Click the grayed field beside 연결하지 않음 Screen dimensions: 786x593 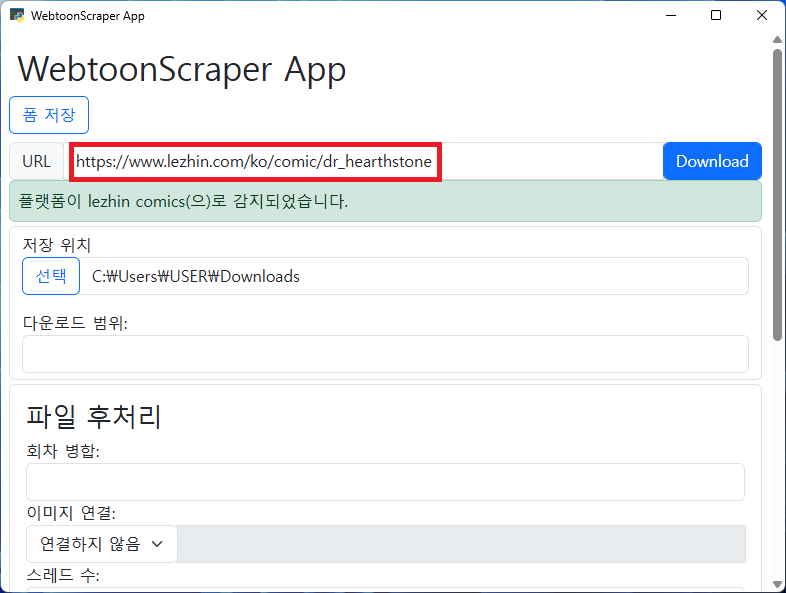[x=462, y=544]
